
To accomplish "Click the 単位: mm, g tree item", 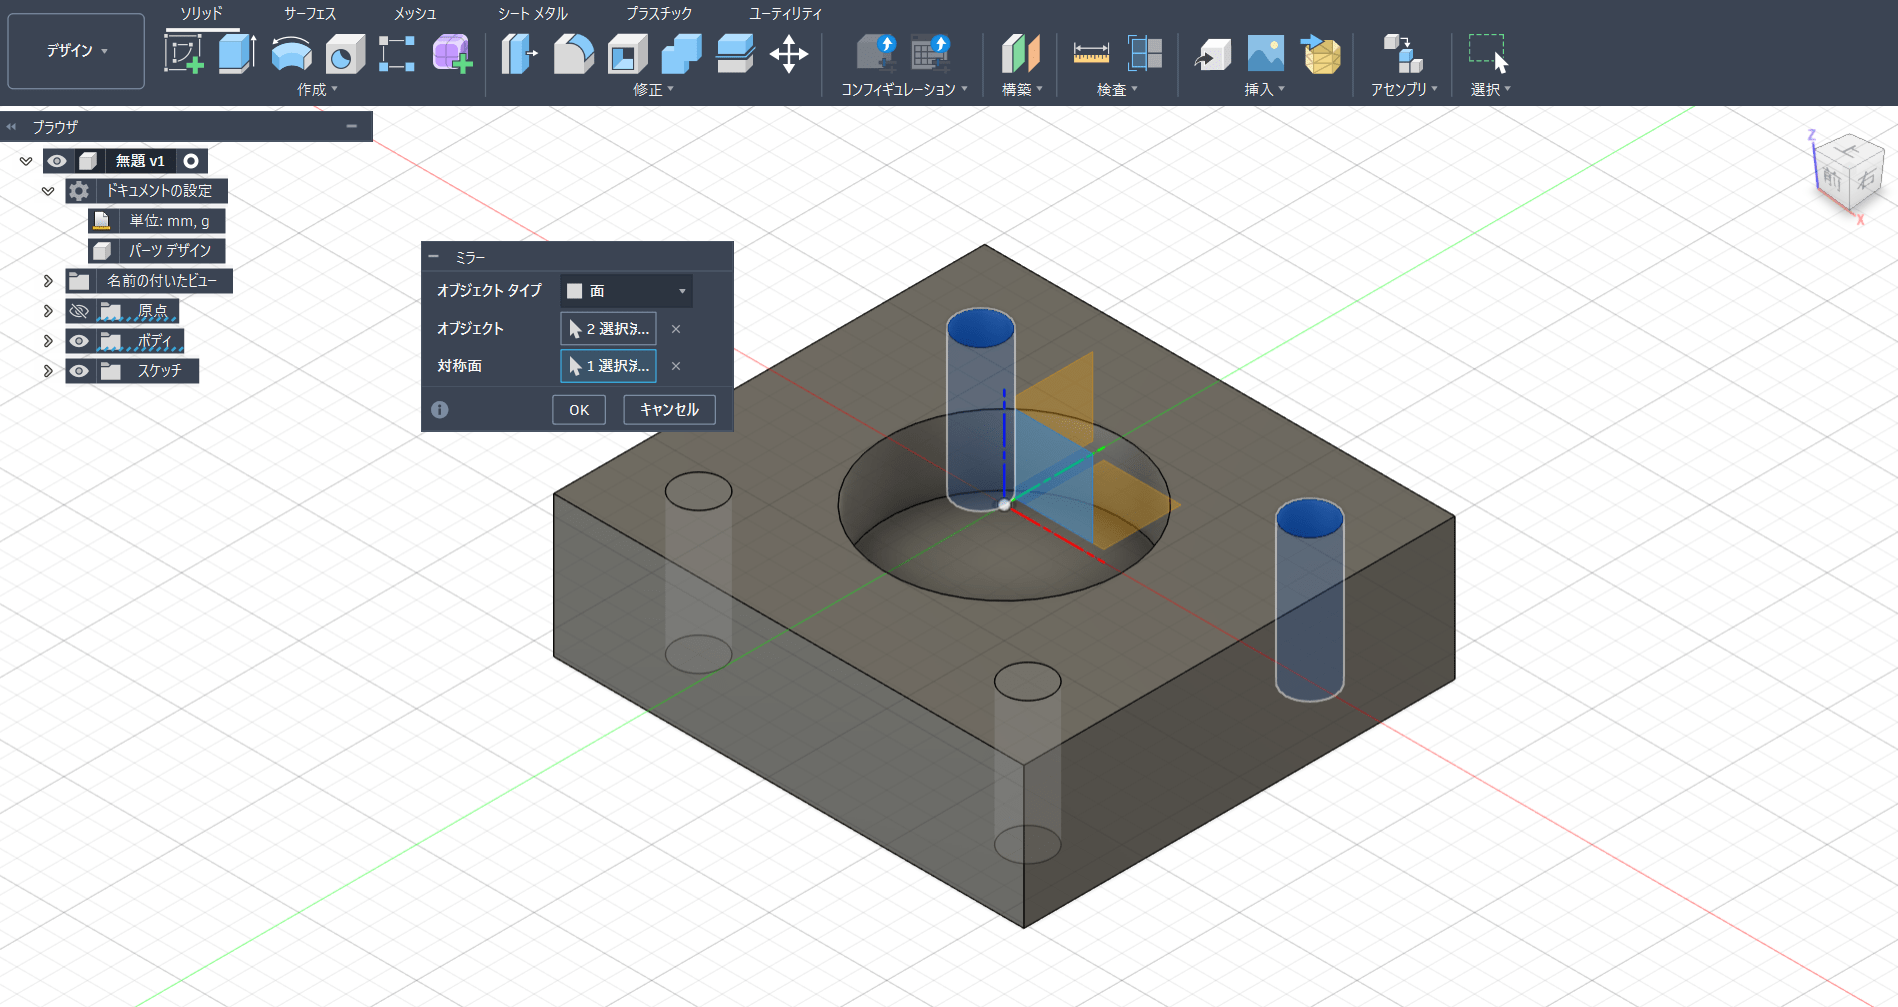I will pos(157,221).
